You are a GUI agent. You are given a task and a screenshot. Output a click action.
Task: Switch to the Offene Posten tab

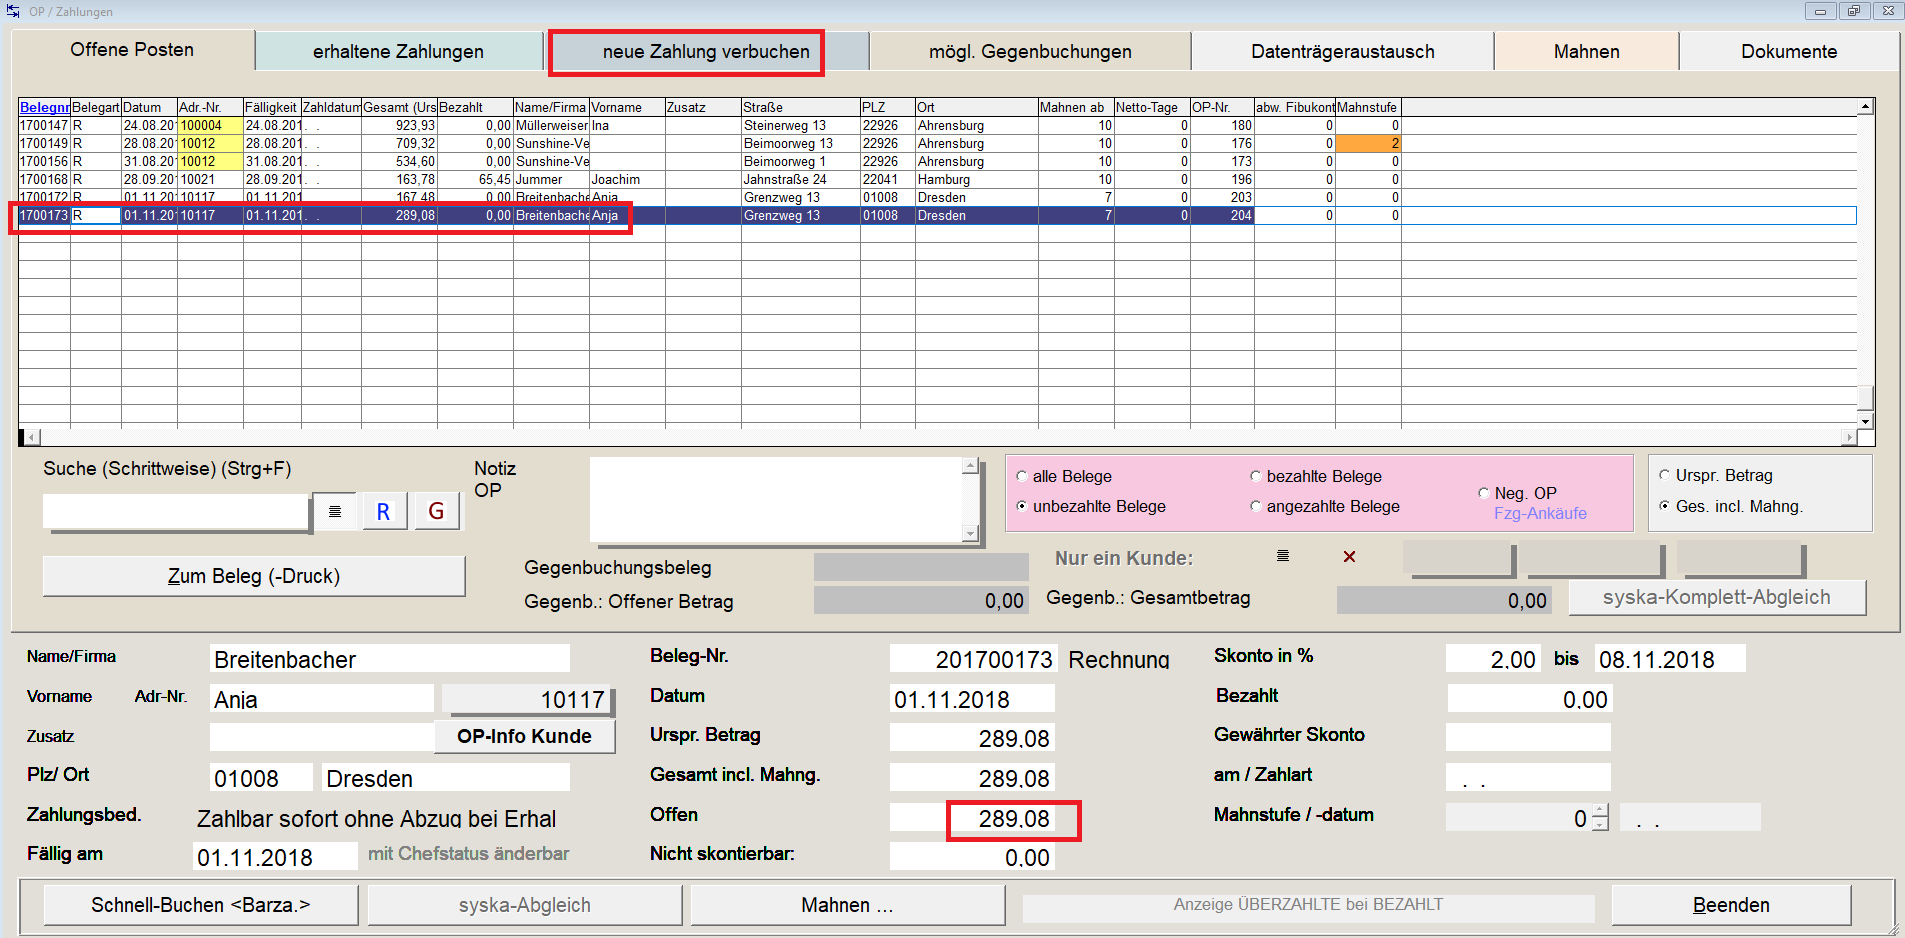click(132, 50)
